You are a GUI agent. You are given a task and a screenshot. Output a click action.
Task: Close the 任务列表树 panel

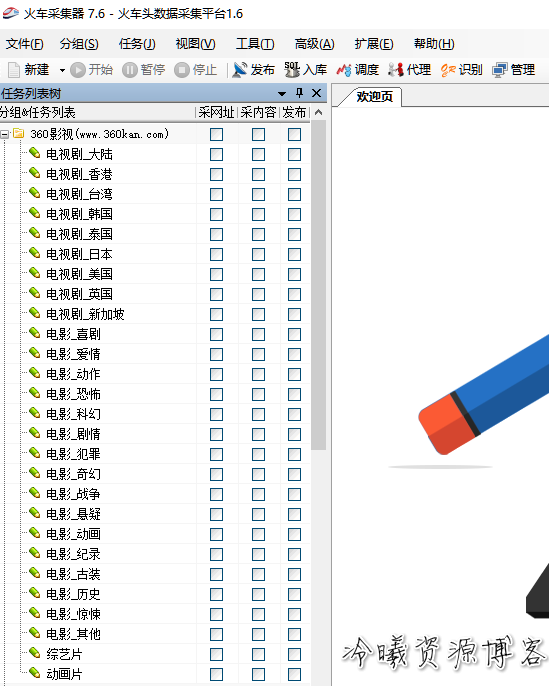(x=316, y=93)
